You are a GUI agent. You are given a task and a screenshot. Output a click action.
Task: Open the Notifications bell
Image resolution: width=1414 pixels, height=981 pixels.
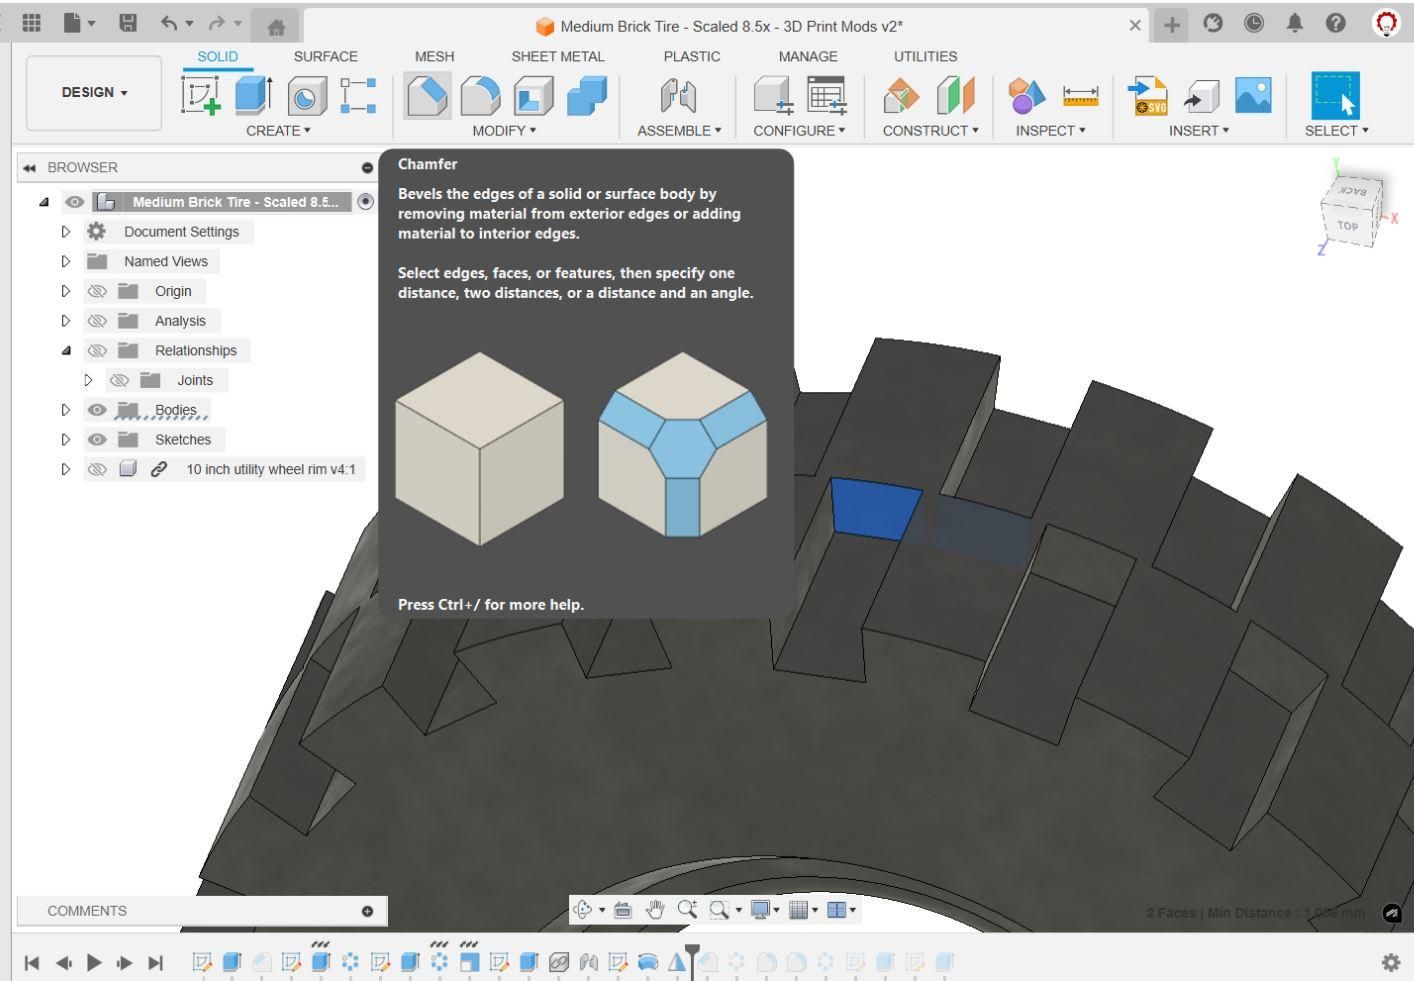tap(1295, 23)
